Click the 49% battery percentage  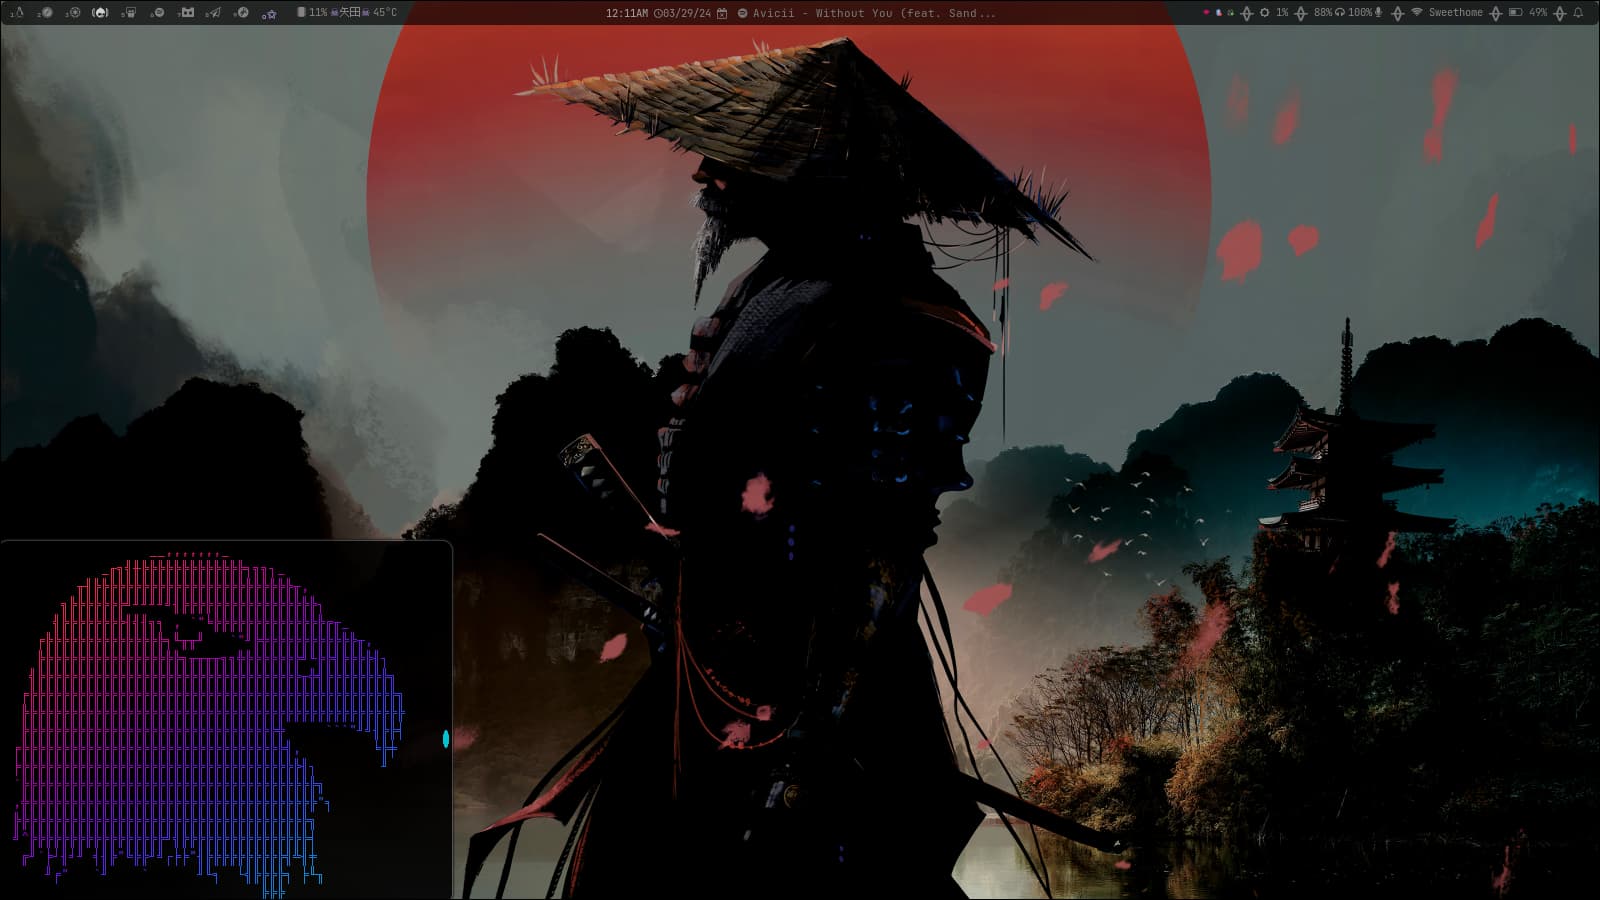(1538, 12)
